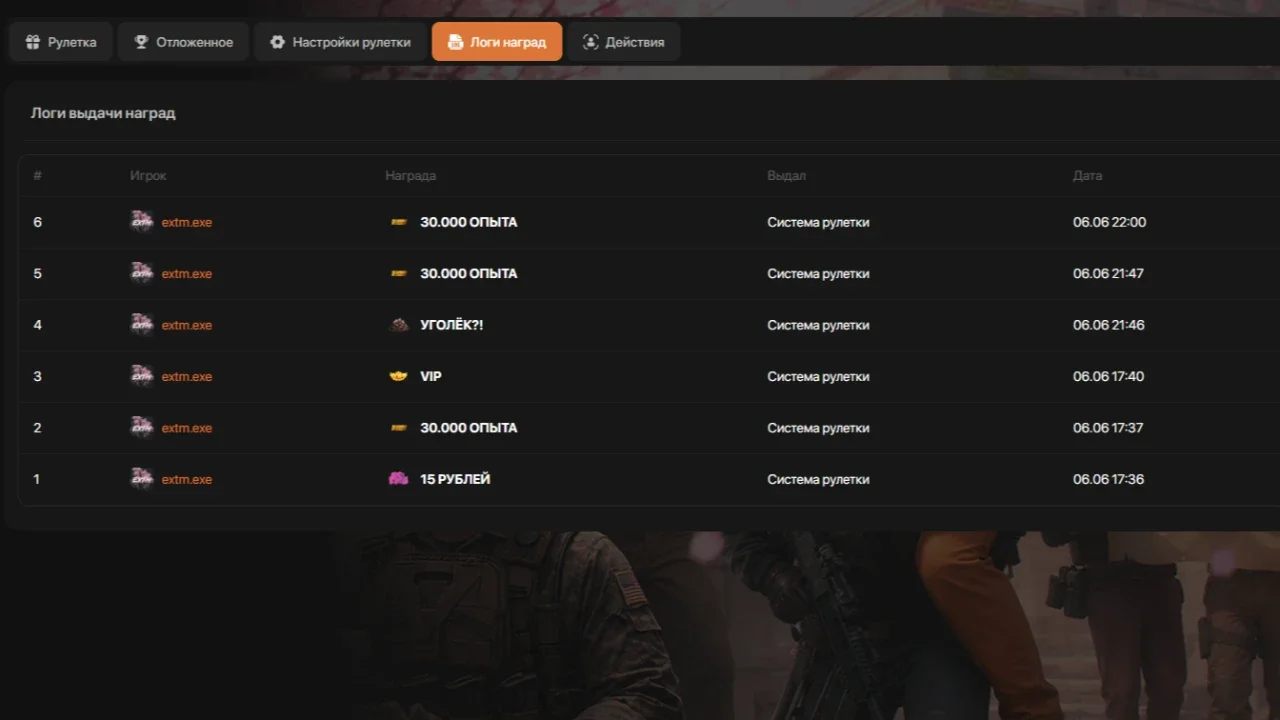Click the trophy icon on Отложенное tab
Screen dimensions: 1280x720
tap(141, 42)
